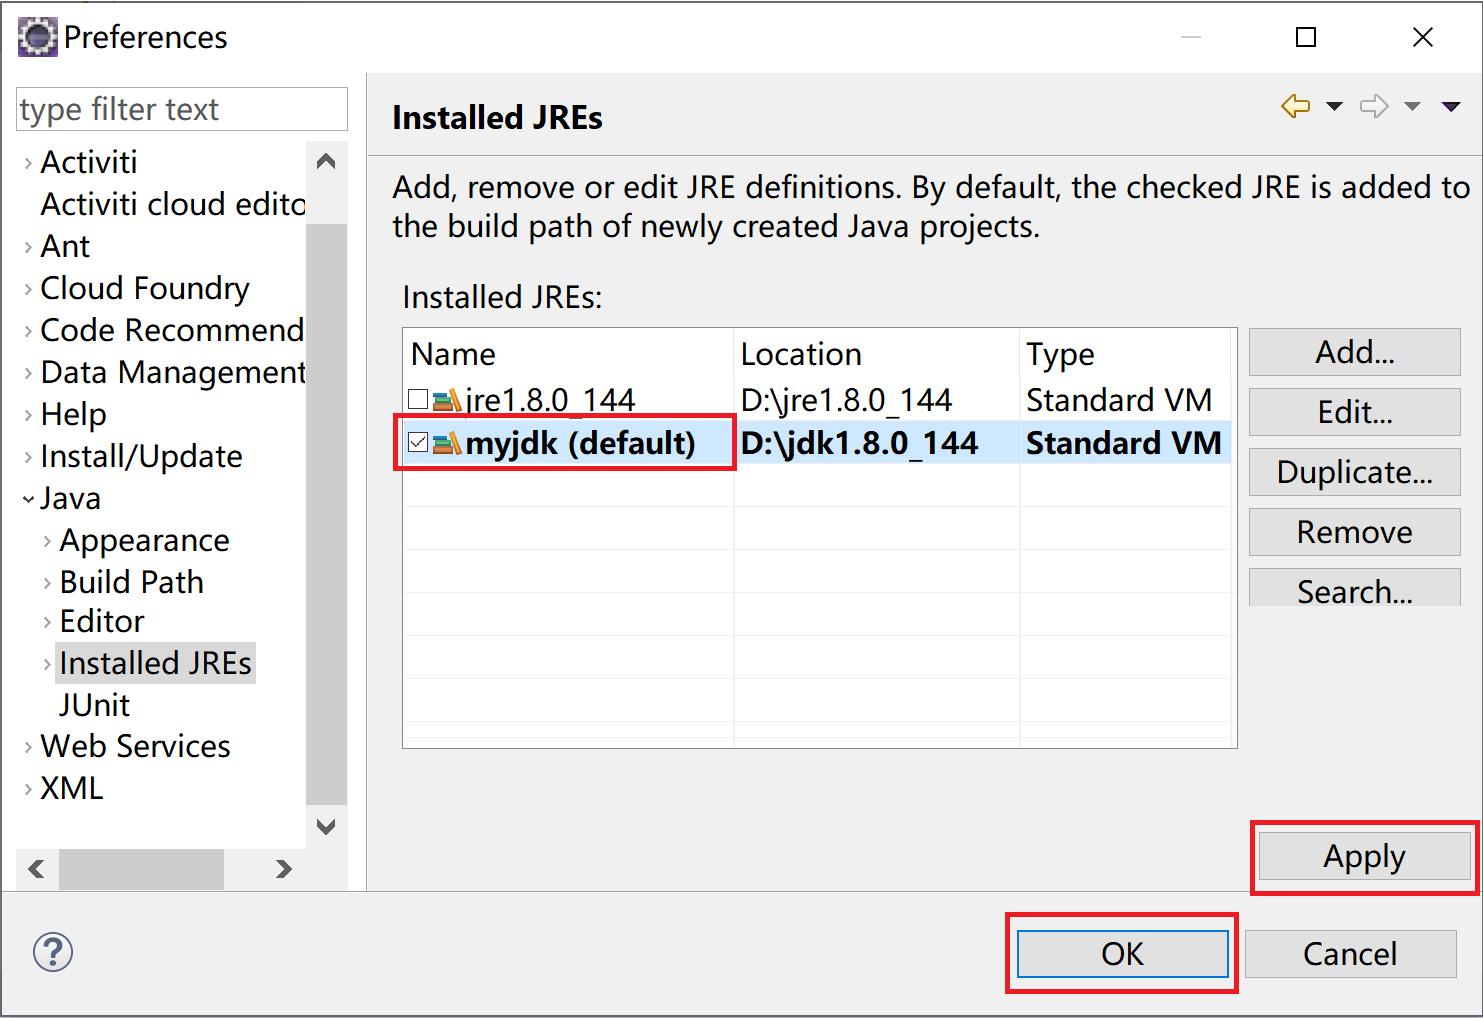Open the Web Services preferences
Image resolution: width=1483 pixels, height=1018 pixels.
click(x=135, y=746)
